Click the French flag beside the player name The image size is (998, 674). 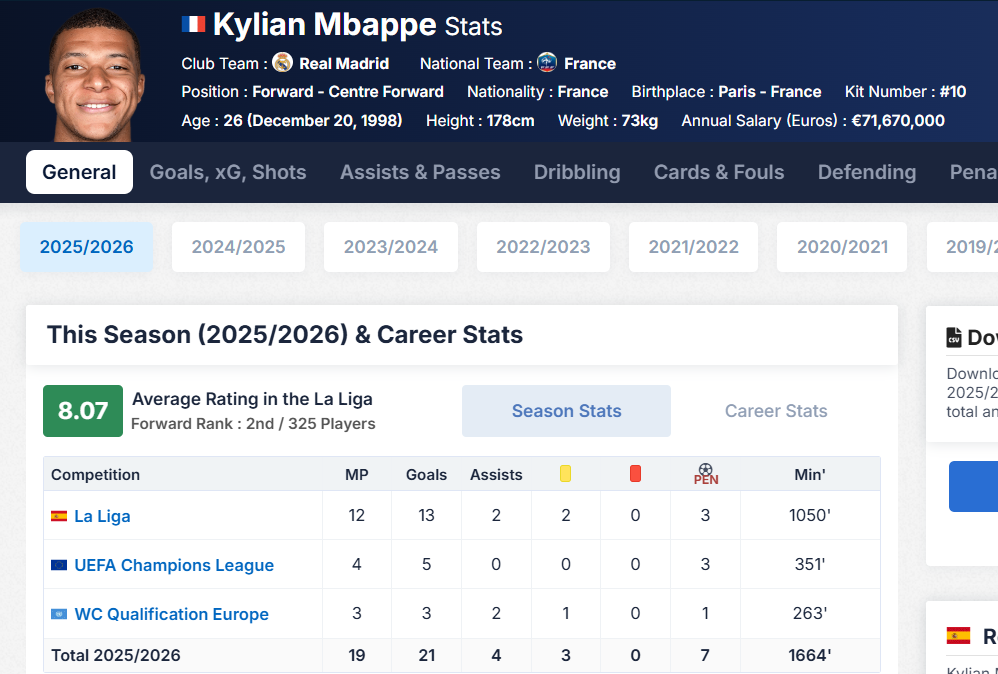[193, 24]
